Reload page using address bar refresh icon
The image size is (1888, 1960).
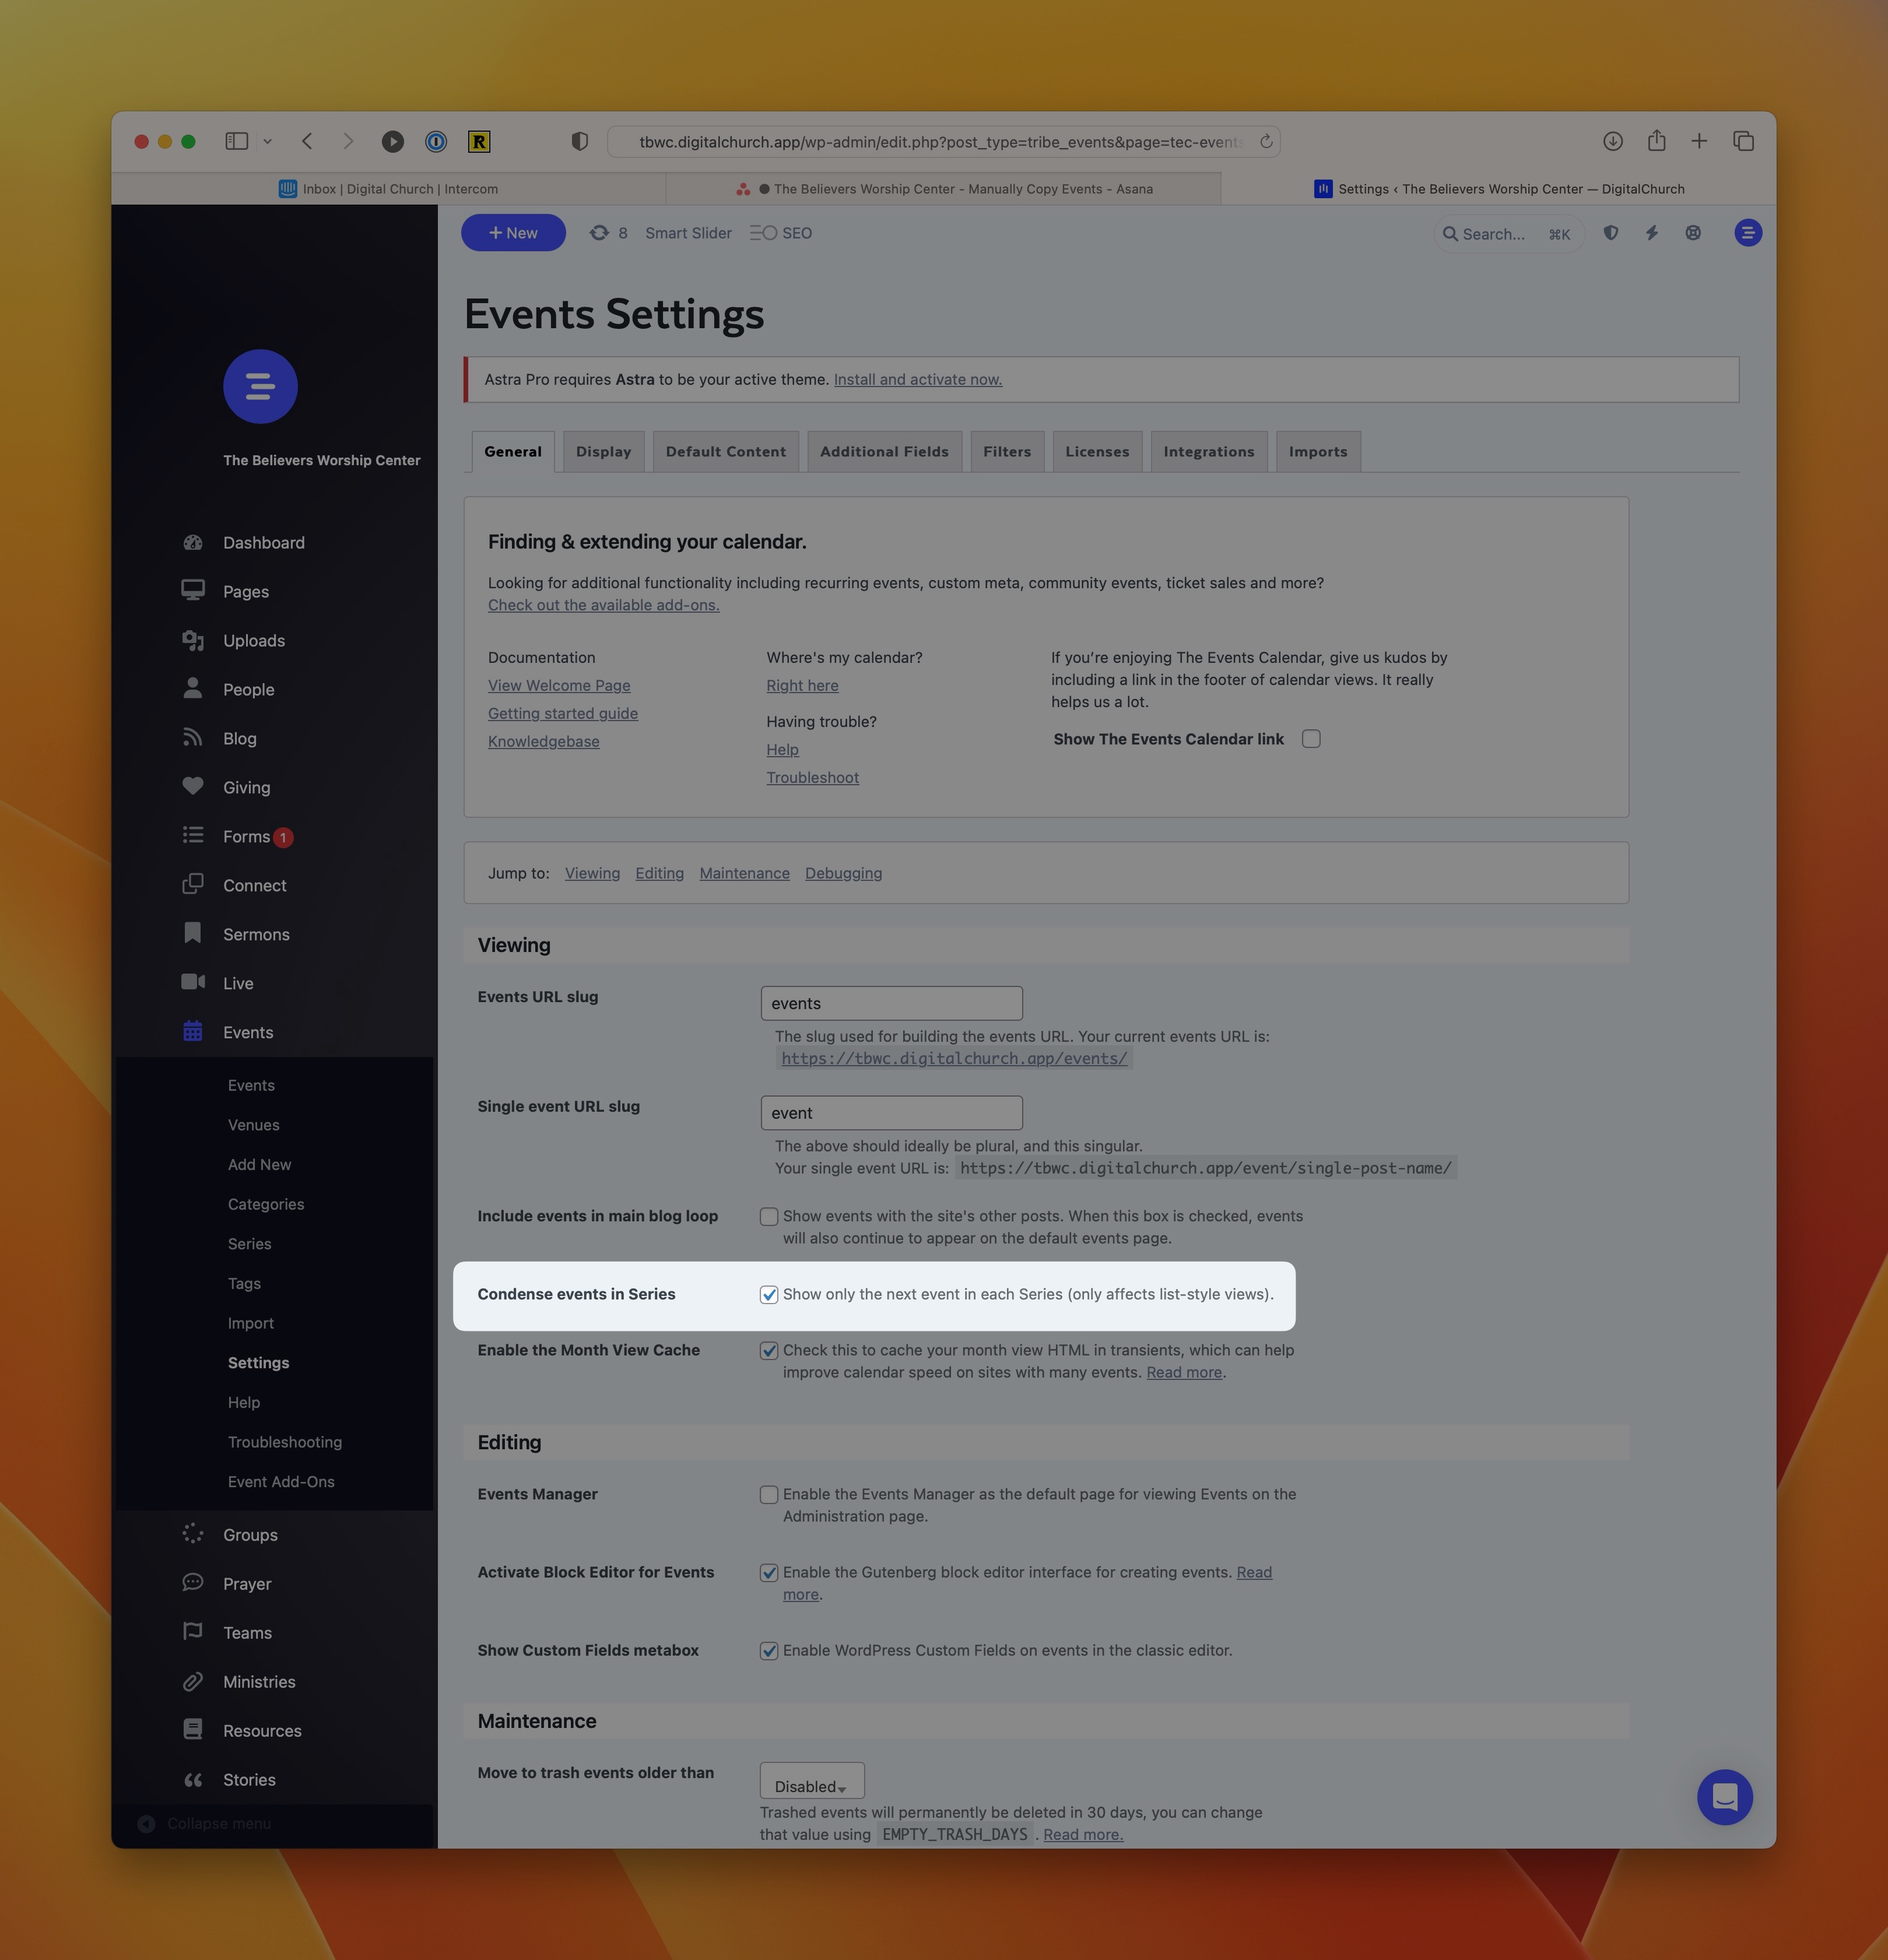click(x=1265, y=141)
